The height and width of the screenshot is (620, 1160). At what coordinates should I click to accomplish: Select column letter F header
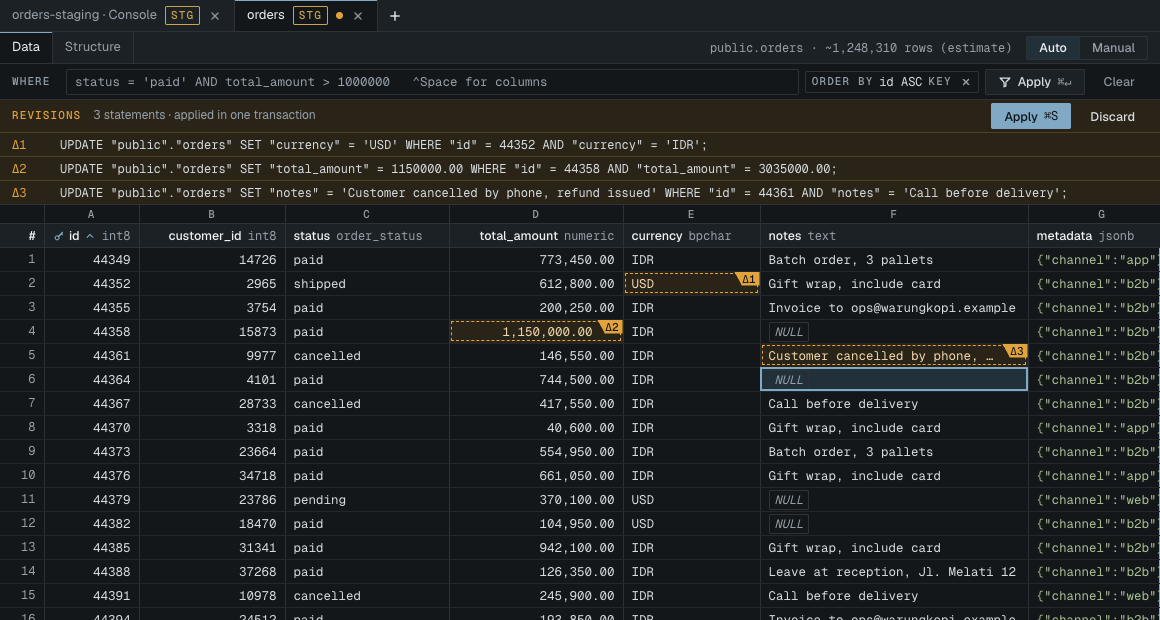(894, 215)
